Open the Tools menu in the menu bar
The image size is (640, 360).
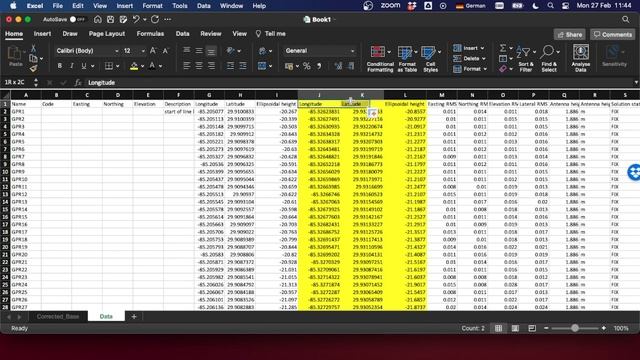coord(179,6)
